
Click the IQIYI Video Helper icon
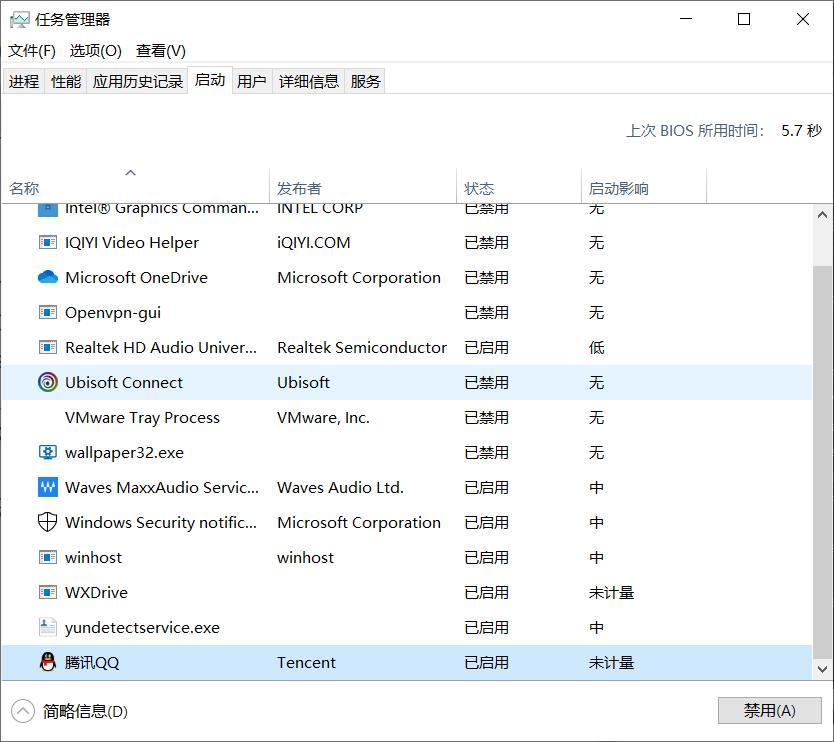point(47,243)
